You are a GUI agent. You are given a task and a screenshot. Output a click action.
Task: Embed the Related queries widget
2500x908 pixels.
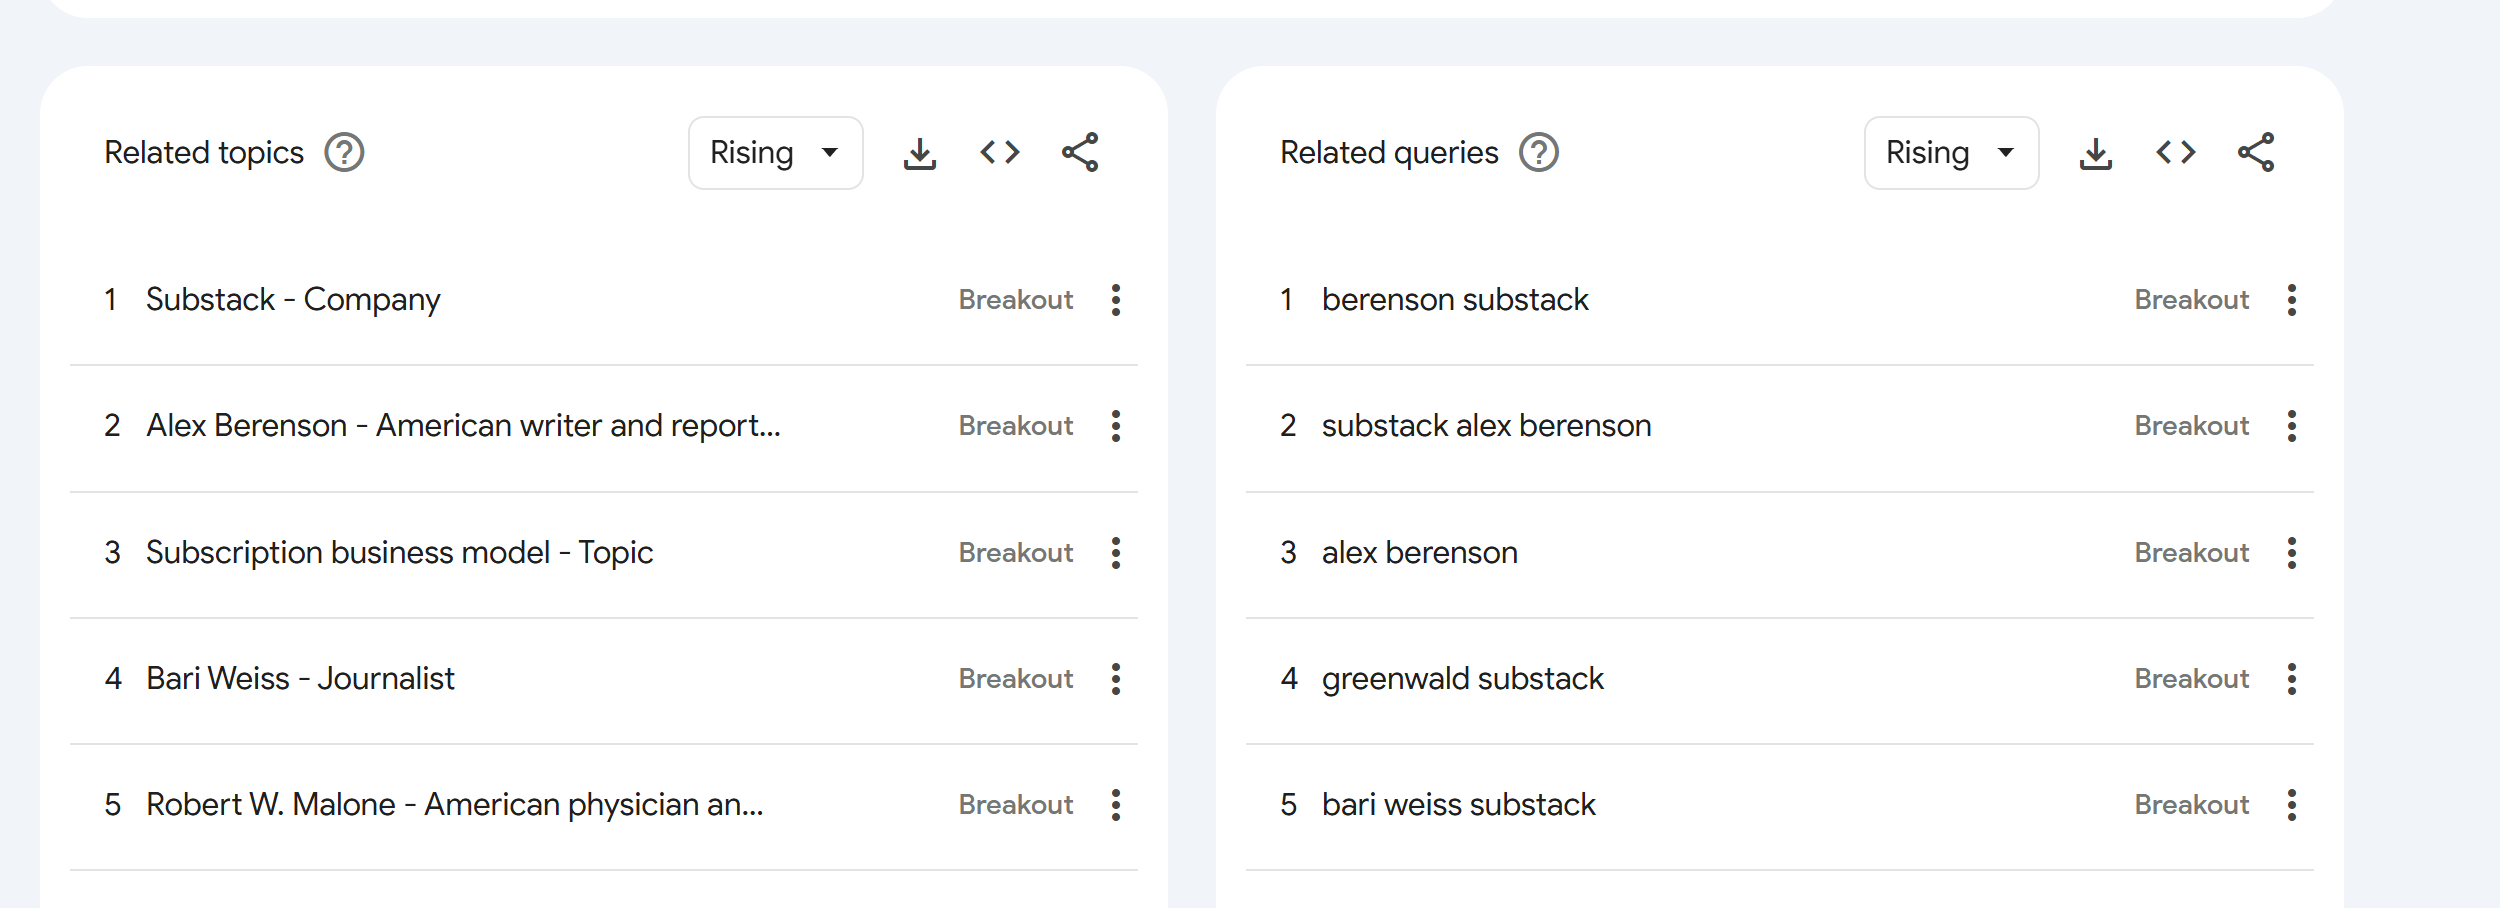(2176, 153)
